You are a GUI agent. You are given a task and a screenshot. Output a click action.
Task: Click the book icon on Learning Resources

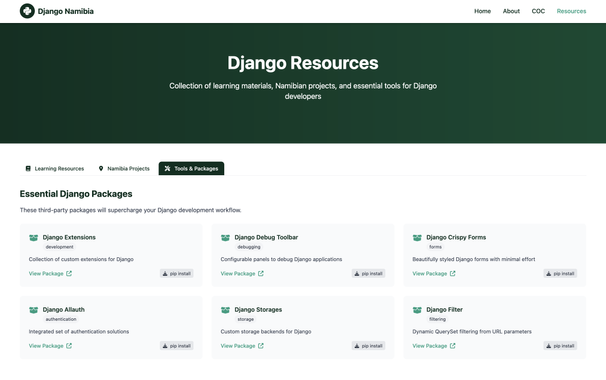(x=28, y=169)
